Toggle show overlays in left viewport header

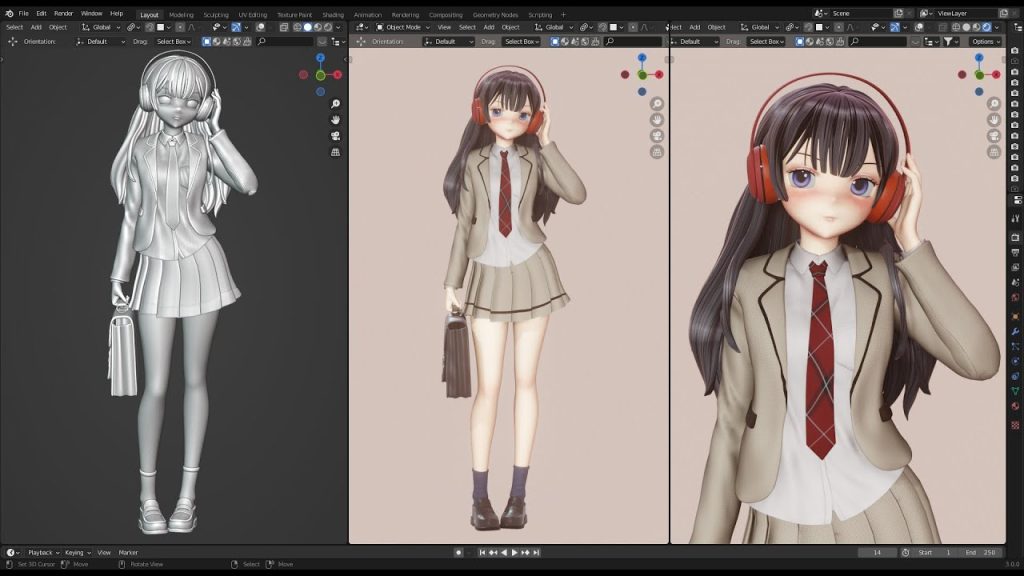[260, 27]
